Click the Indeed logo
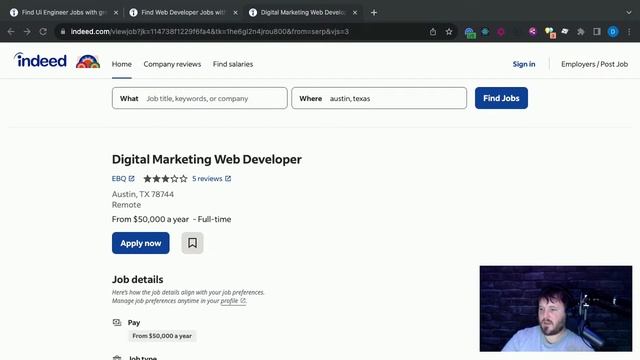Image resolution: width=640 pixels, height=360 pixels. click(x=40, y=60)
